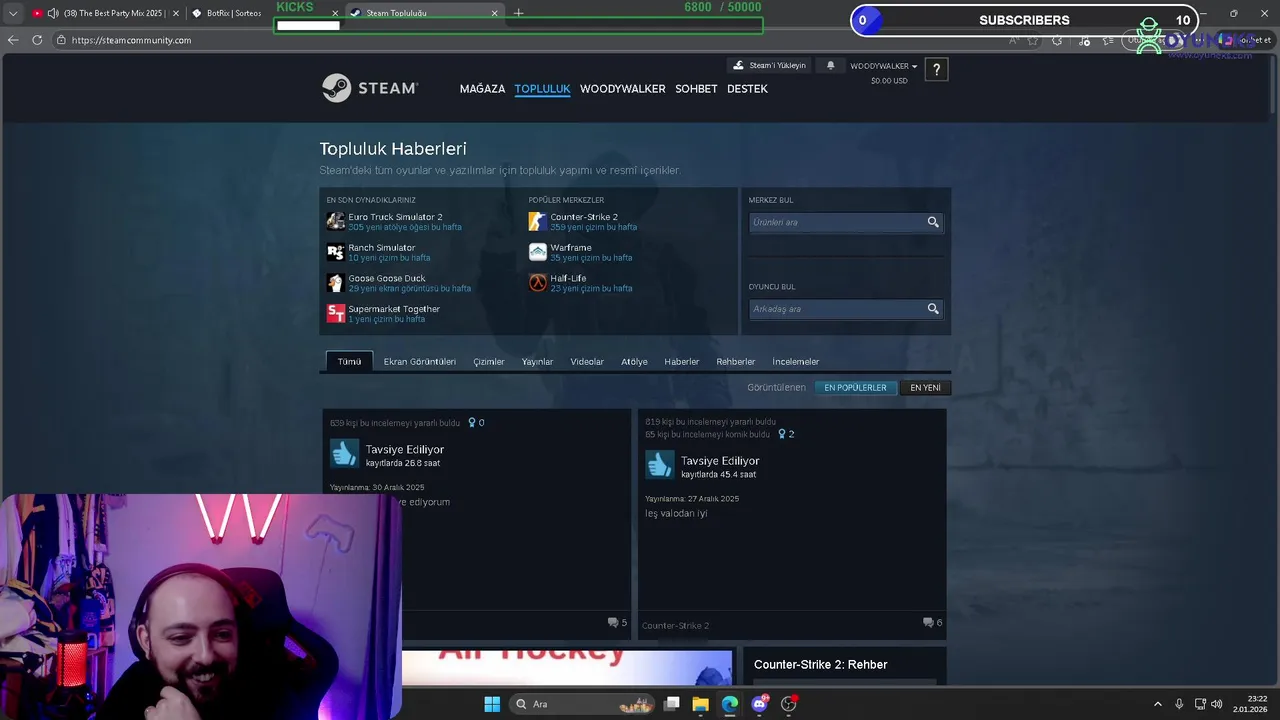Screen dimensions: 1280x720
Task: Reload the page with the refresh icon
Action: 37,40
